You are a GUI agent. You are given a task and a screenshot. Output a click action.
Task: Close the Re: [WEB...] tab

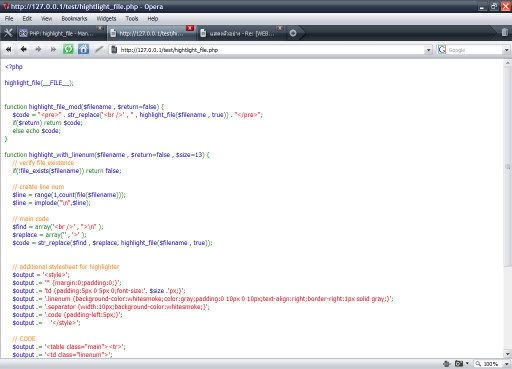280,28
